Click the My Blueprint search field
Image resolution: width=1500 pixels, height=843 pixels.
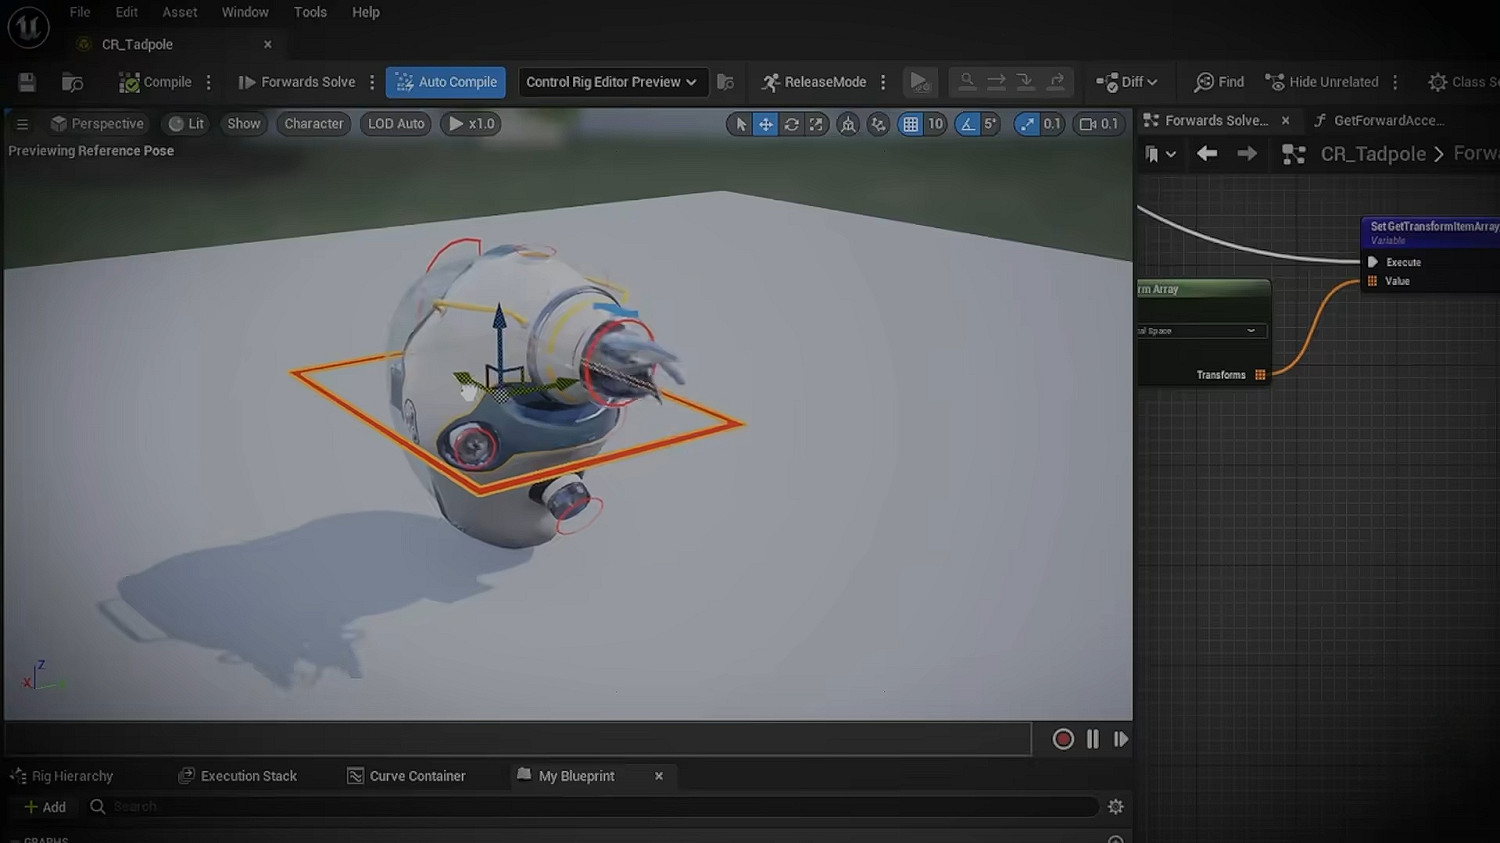point(600,806)
